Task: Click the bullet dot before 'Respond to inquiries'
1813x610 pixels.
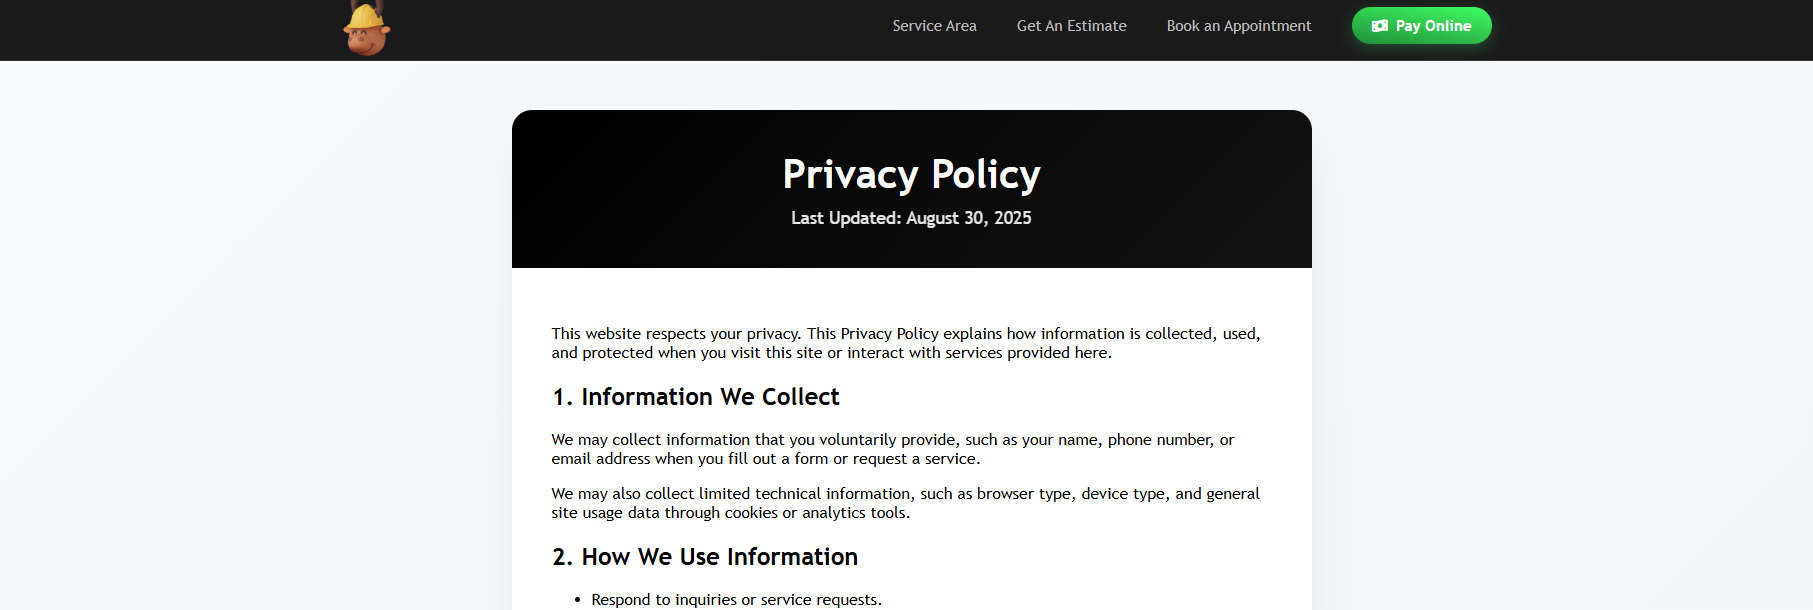Action: click(577, 600)
